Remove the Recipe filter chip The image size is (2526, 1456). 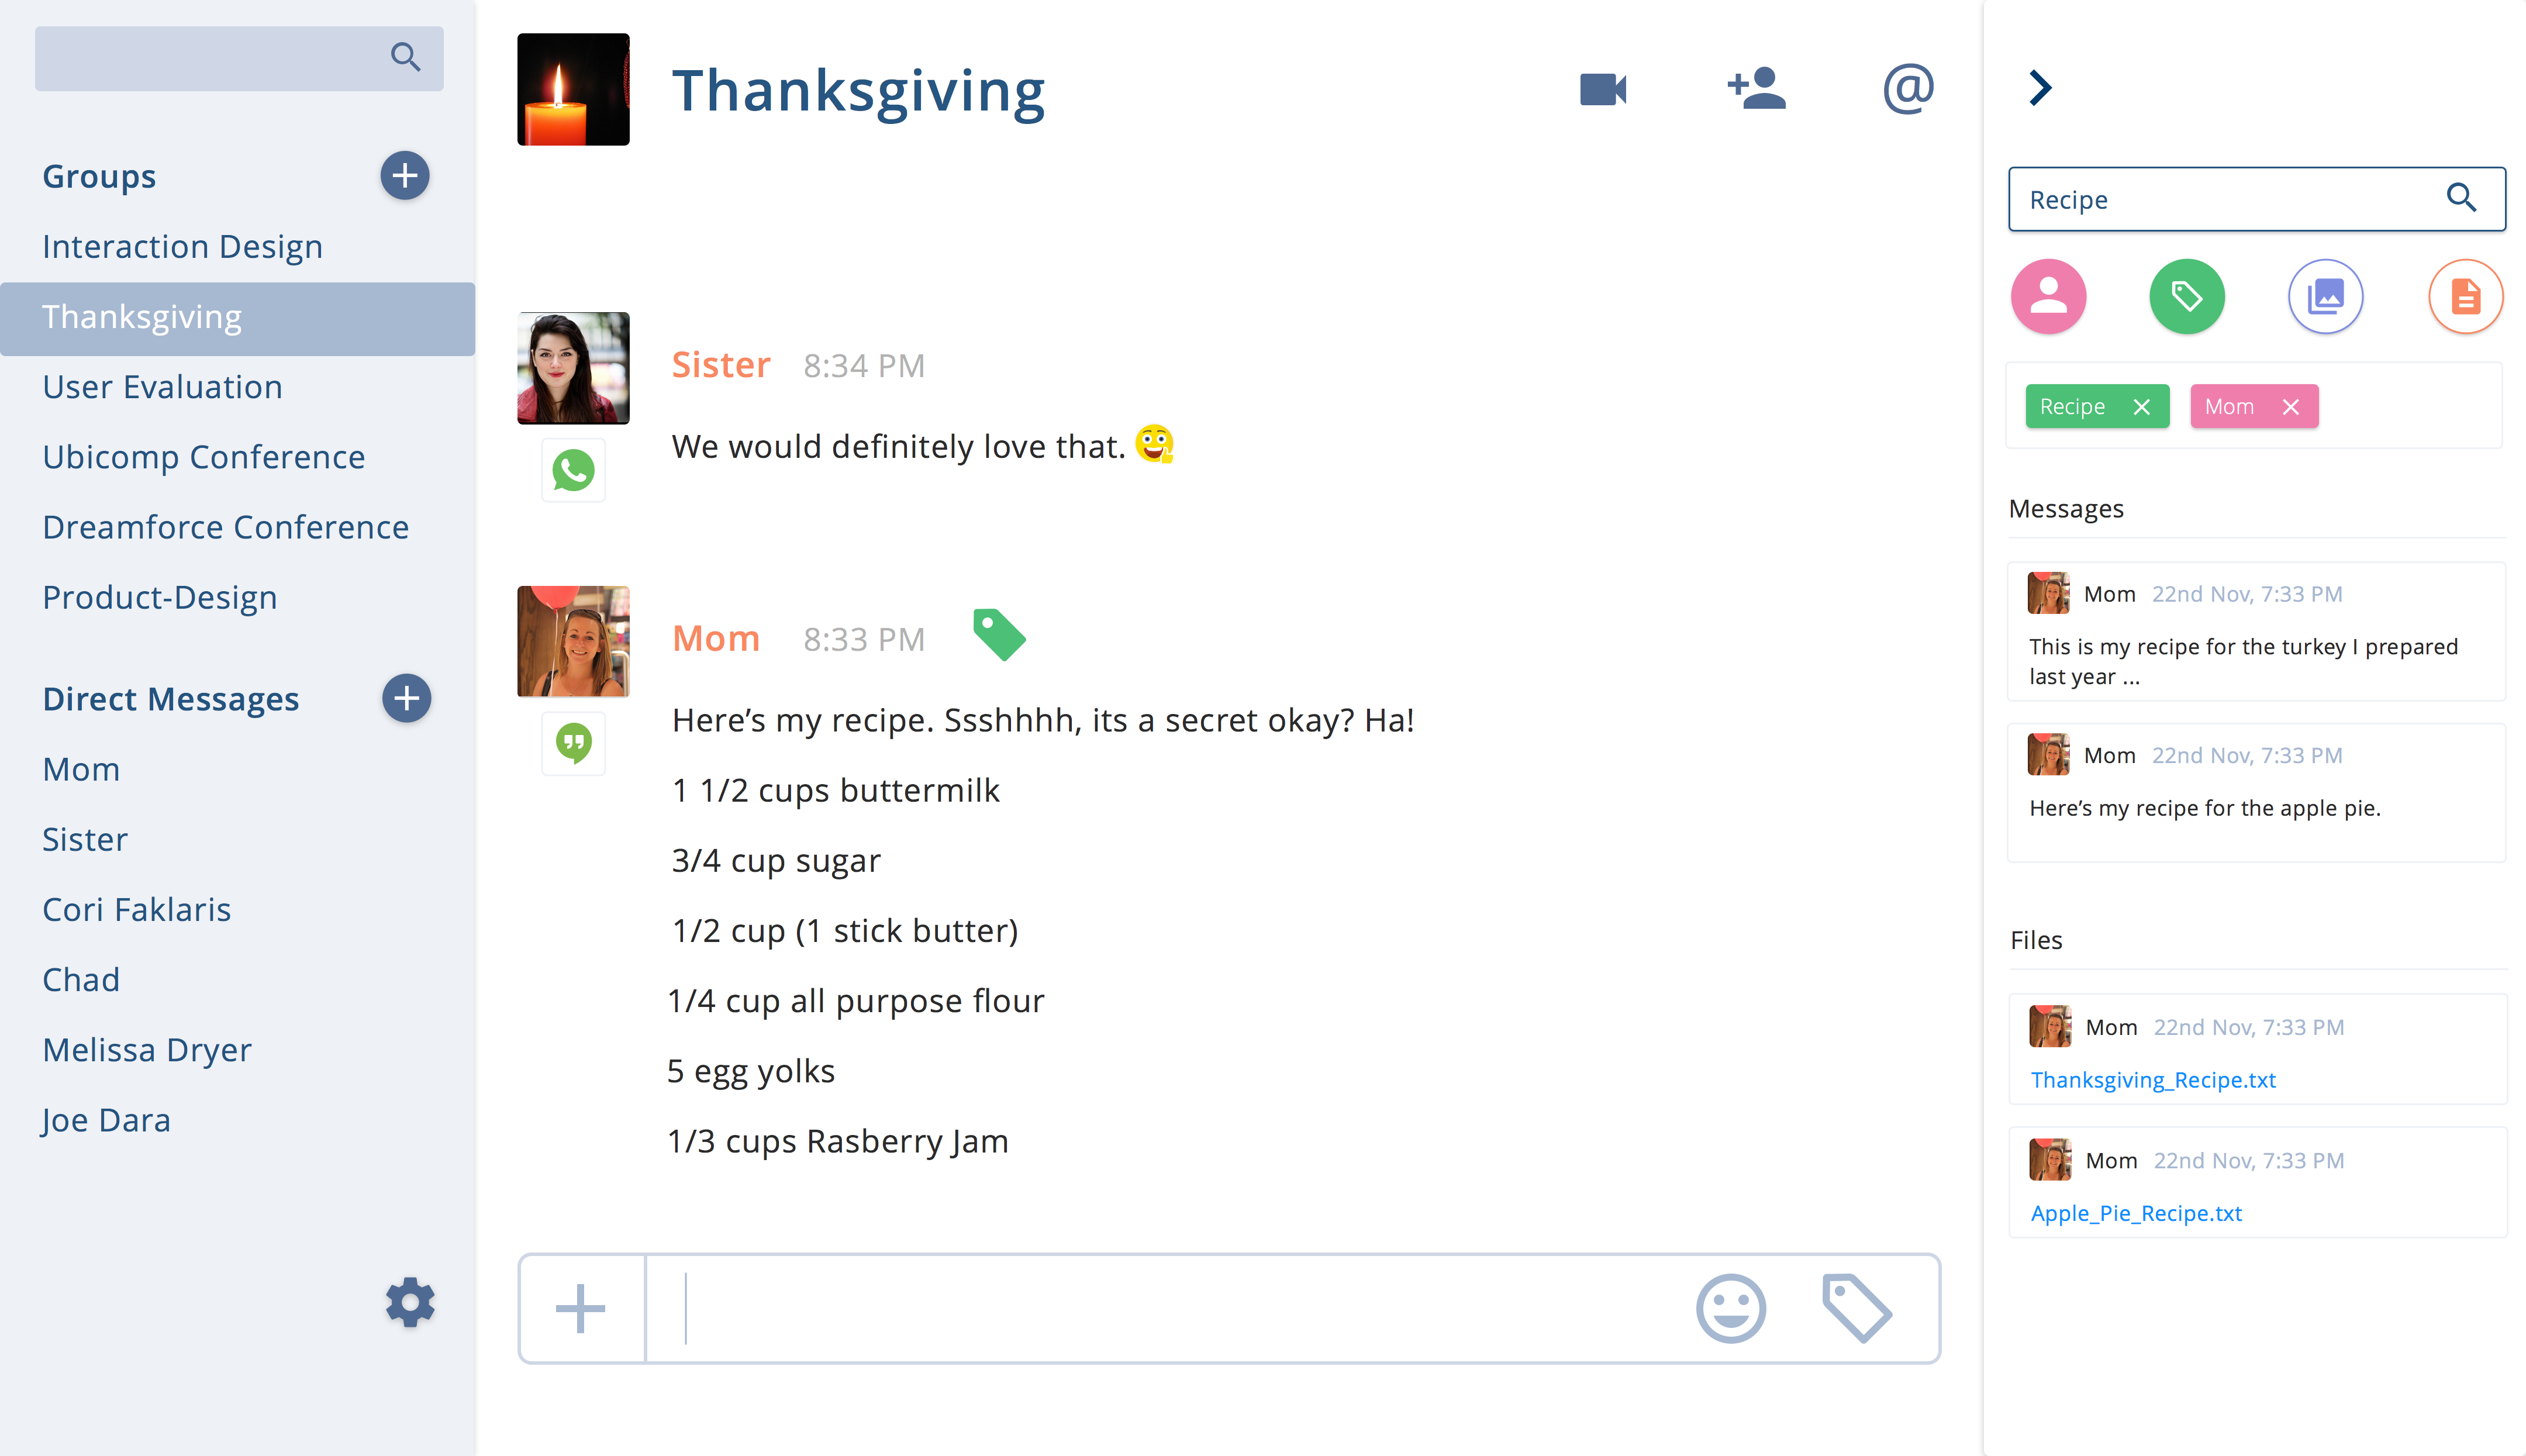click(x=2141, y=407)
